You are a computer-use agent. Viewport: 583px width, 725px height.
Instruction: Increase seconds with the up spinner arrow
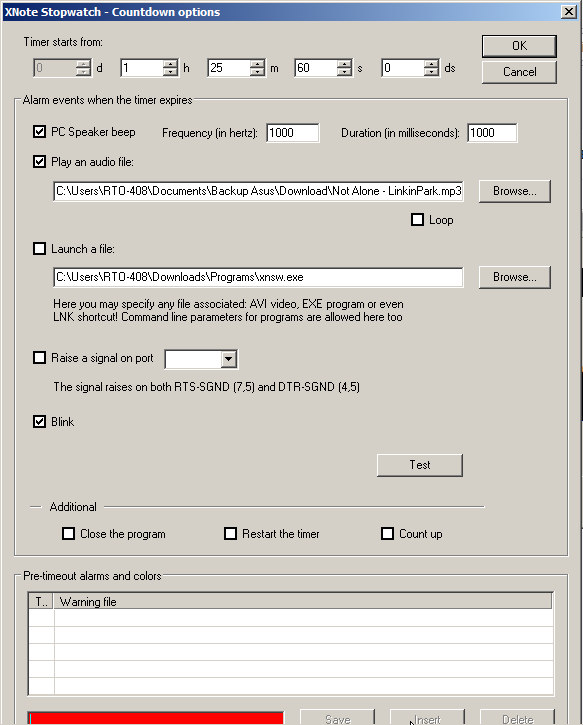(344, 64)
